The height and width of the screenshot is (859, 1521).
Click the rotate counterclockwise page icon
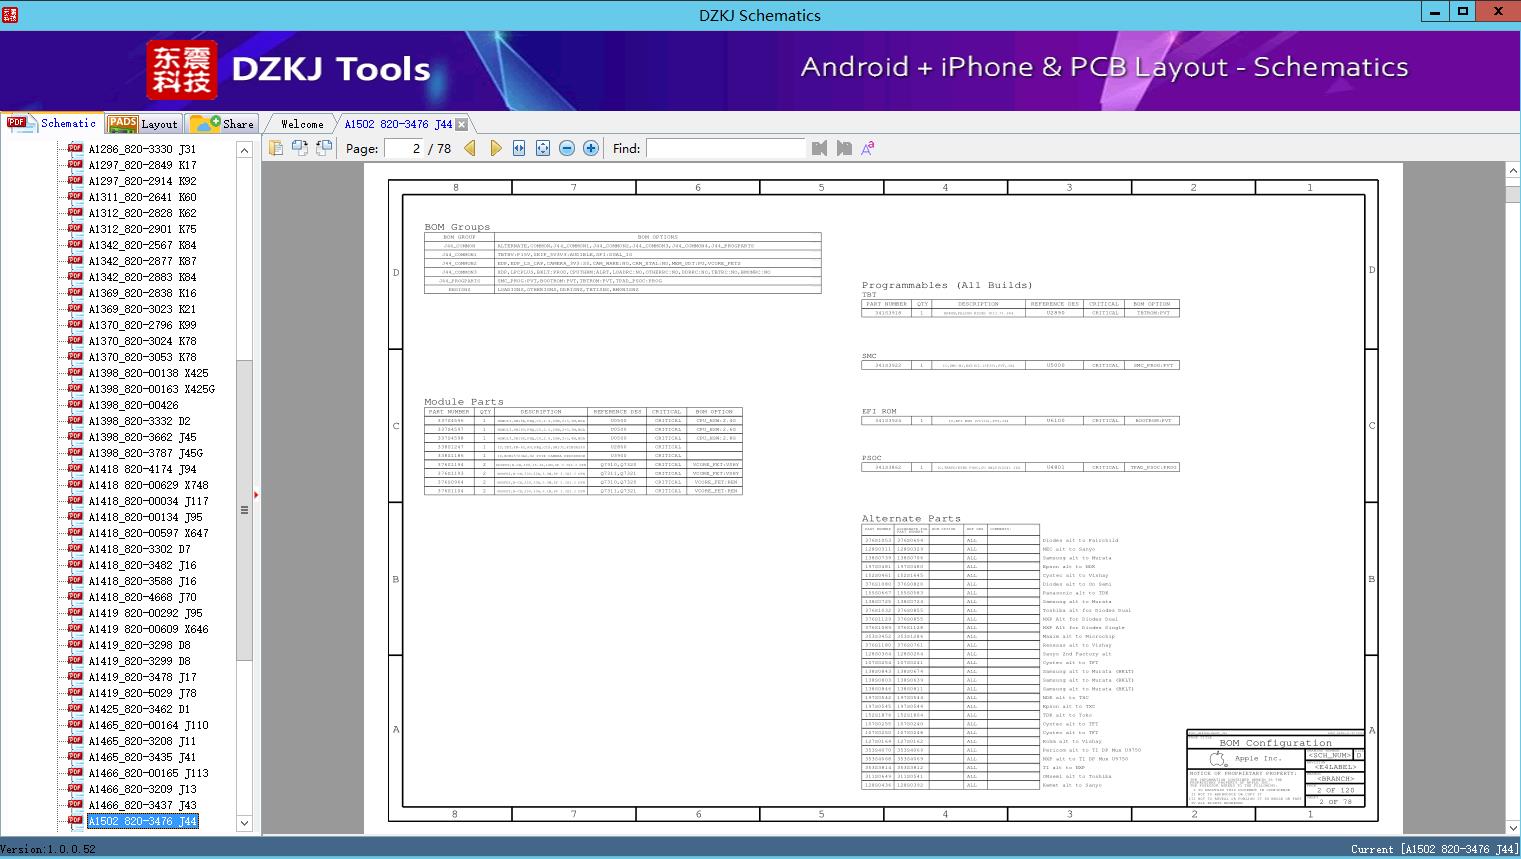(299, 148)
